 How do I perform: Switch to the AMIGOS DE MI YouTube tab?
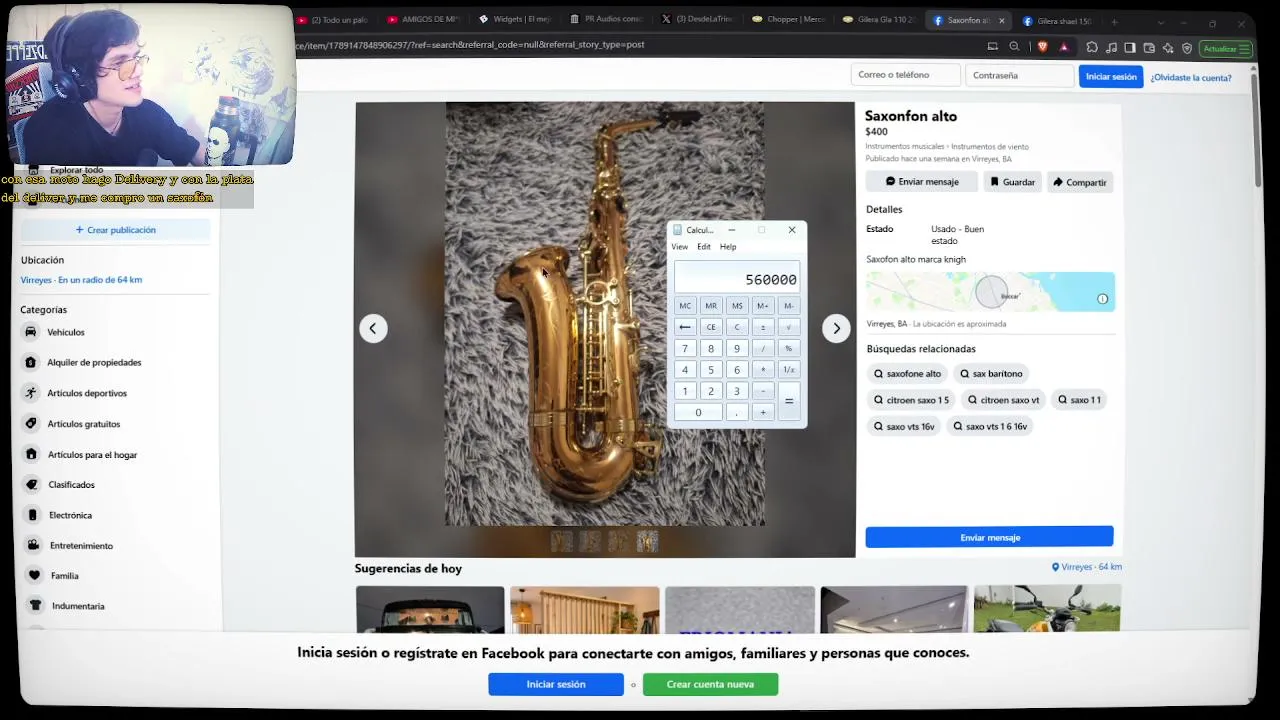pos(423,20)
